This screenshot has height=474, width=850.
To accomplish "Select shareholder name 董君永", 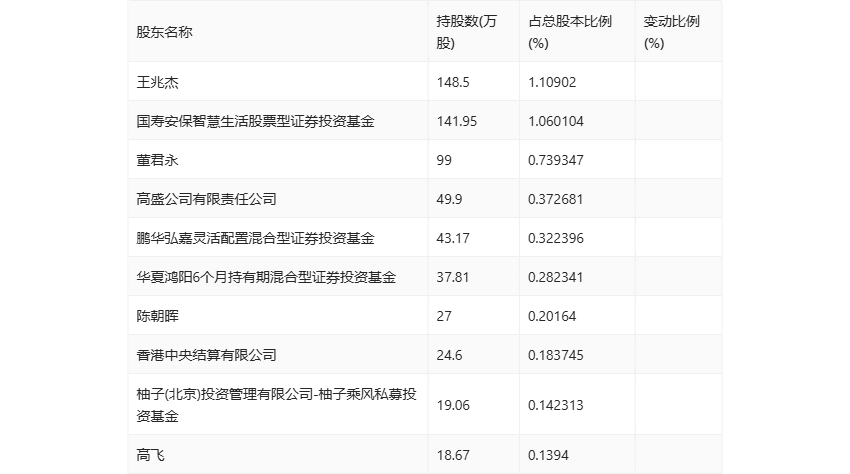I will pos(157,161).
